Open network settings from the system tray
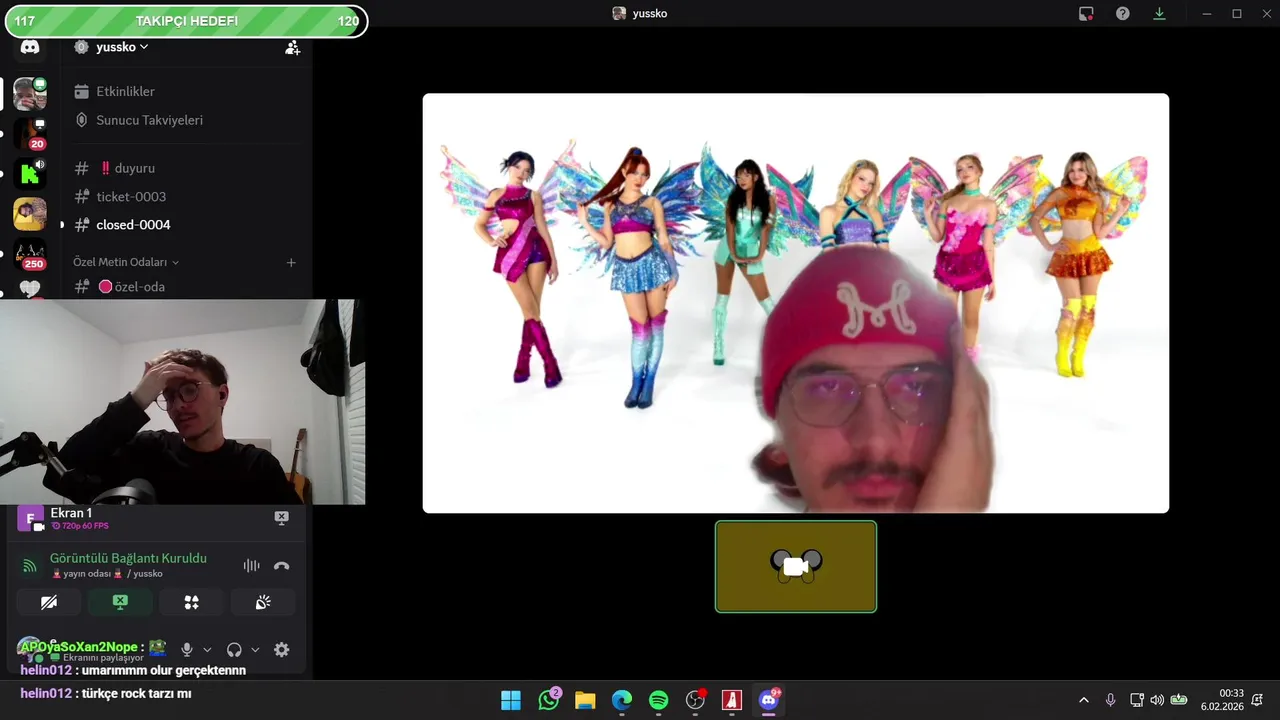1280x720 pixels. pyautogui.click(x=1137, y=700)
